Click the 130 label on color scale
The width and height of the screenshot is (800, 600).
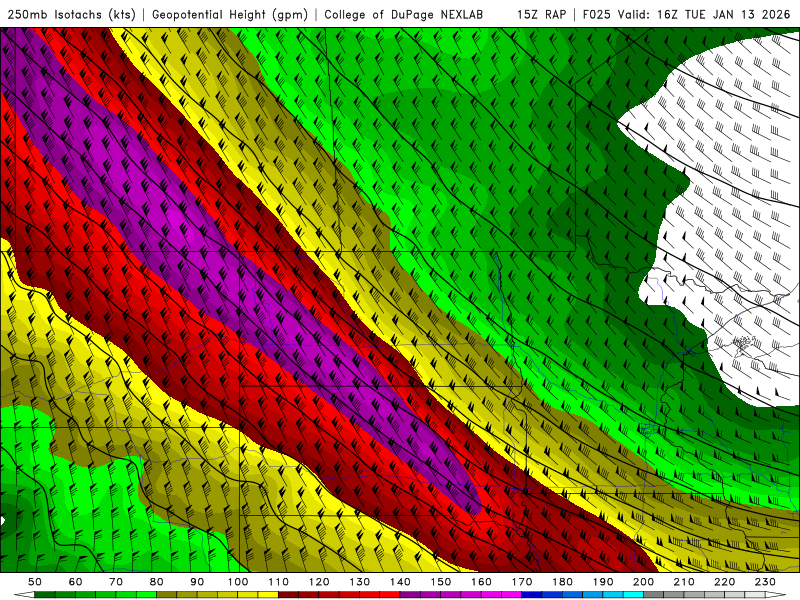coord(360,582)
